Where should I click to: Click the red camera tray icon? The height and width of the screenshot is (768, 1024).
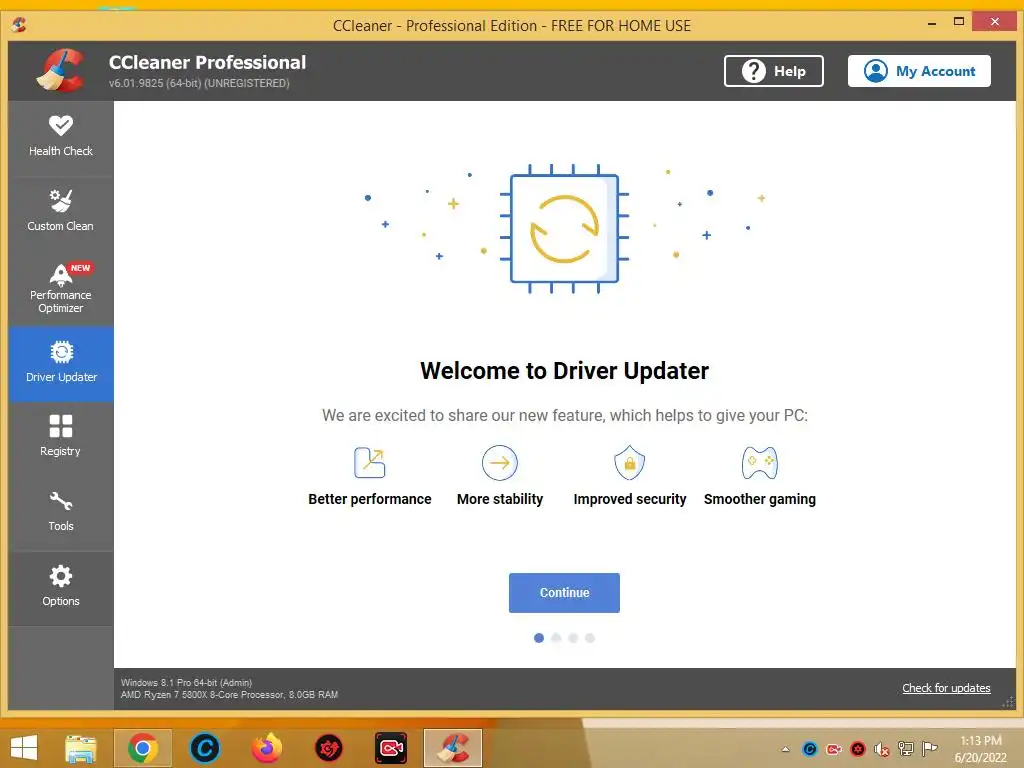point(834,749)
